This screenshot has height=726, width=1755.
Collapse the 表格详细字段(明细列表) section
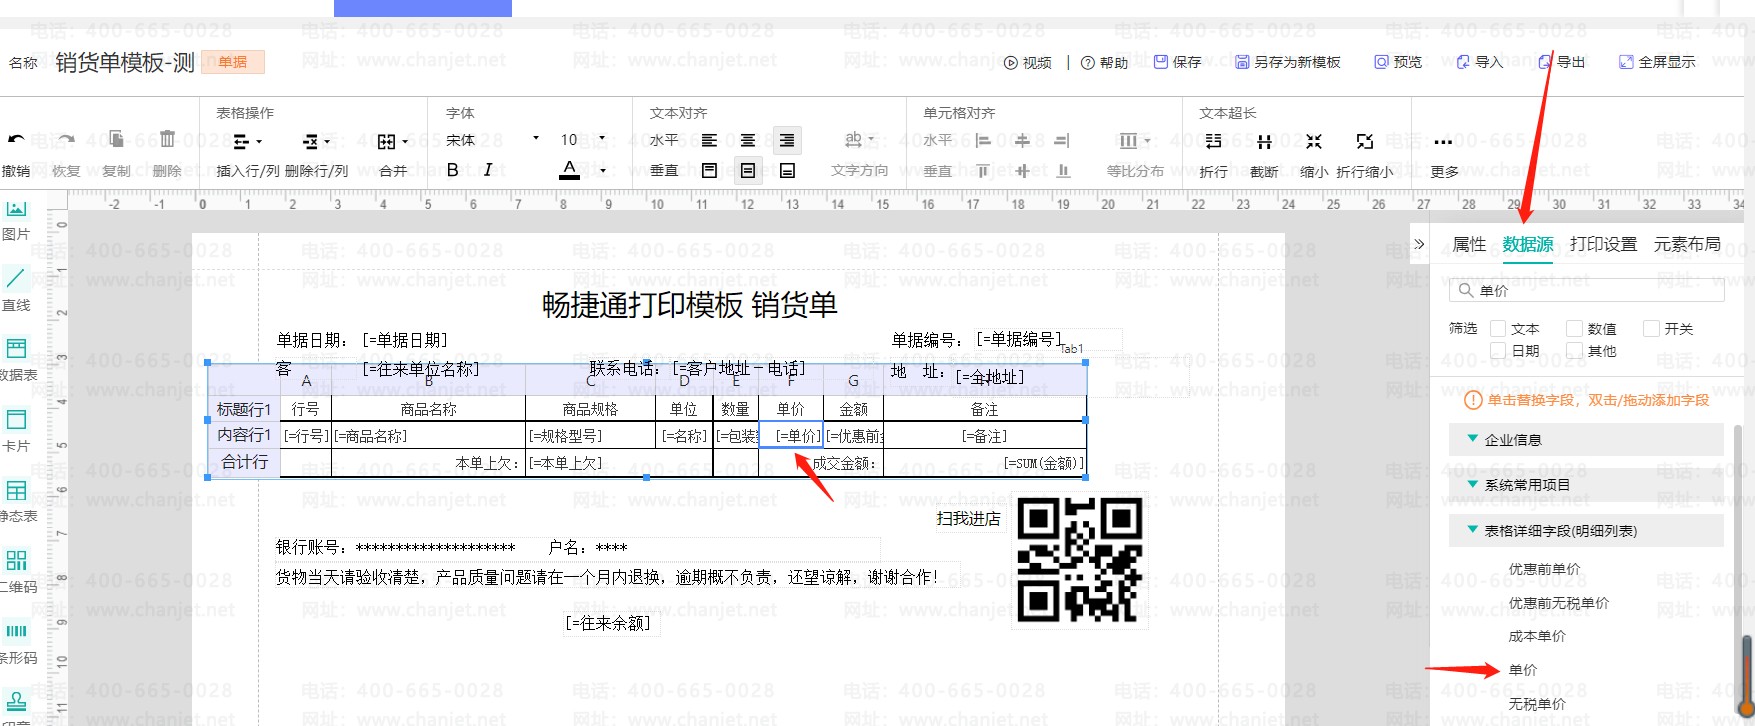[x=1472, y=530]
